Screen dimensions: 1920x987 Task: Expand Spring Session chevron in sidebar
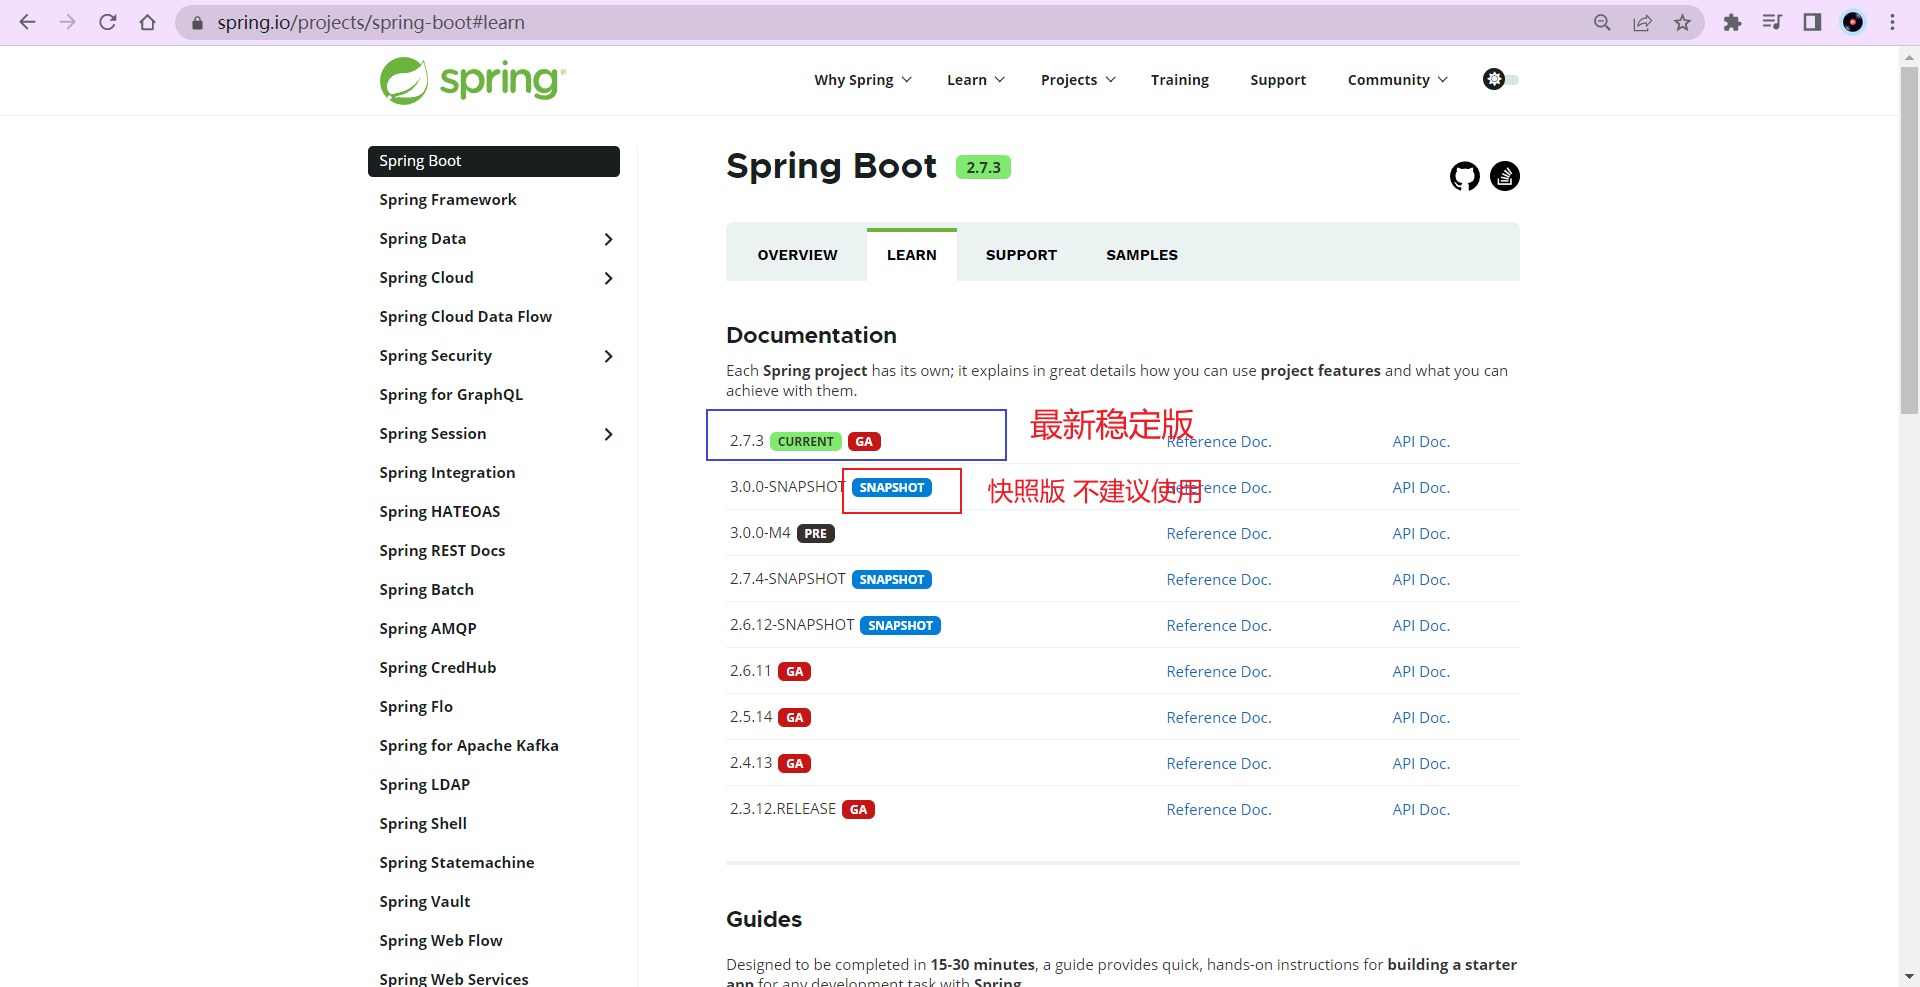point(608,434)
